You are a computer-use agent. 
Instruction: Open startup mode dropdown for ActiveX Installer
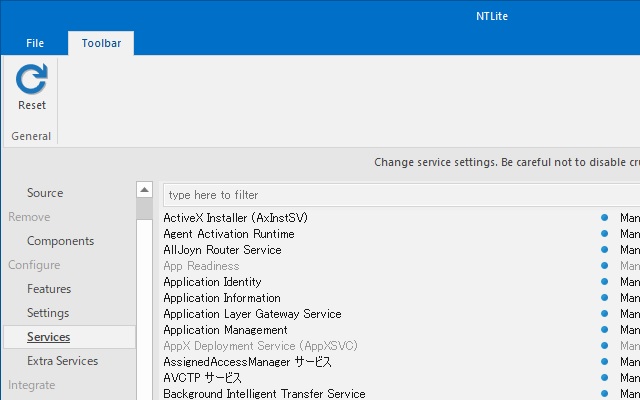(x=630, y=218)
